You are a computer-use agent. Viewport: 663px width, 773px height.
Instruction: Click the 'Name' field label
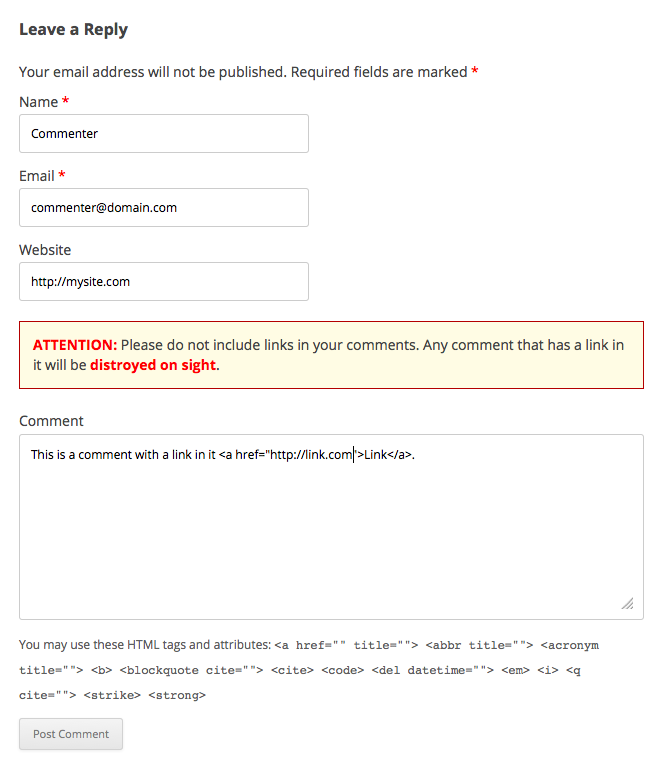pyautogui.click(x=38, y=102)
